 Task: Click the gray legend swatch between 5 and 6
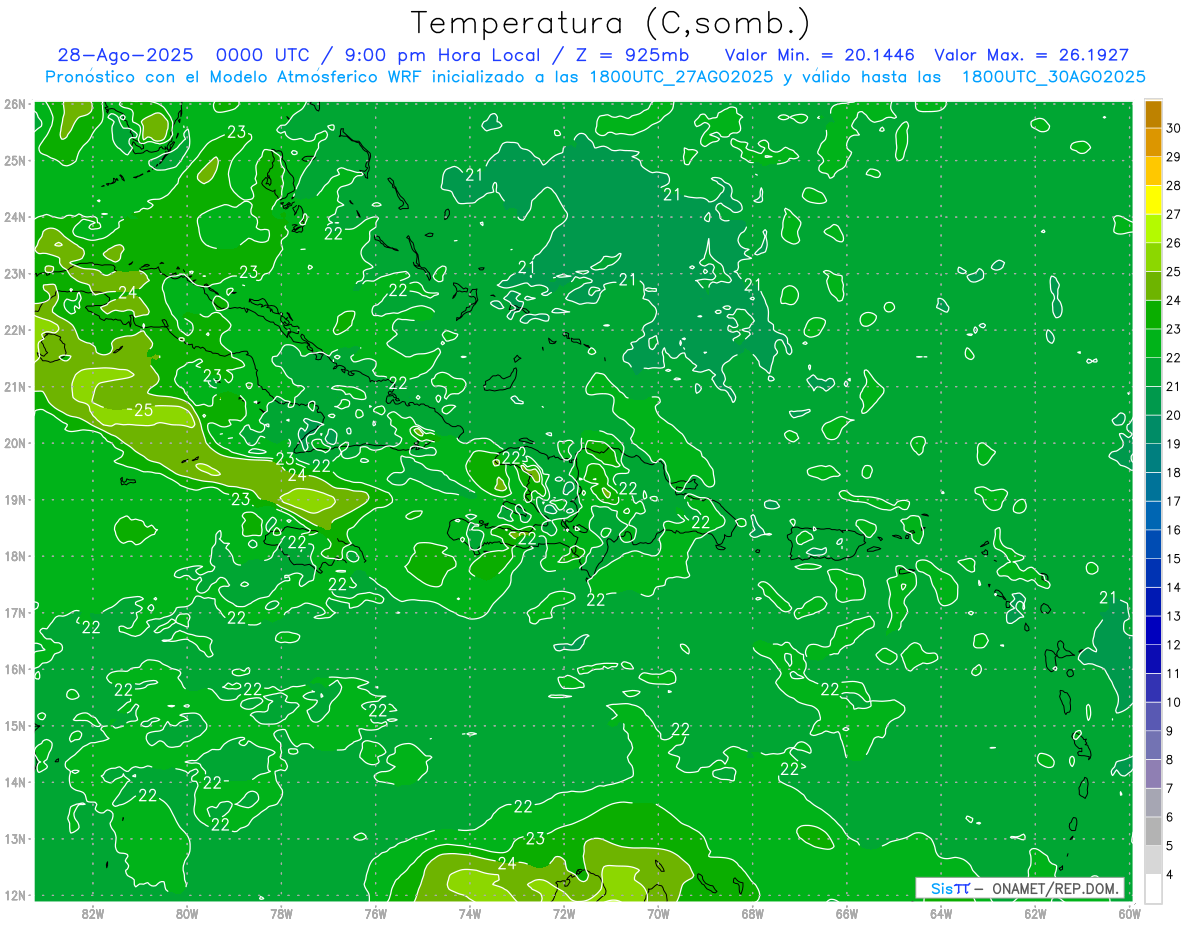pos(1153,831)
